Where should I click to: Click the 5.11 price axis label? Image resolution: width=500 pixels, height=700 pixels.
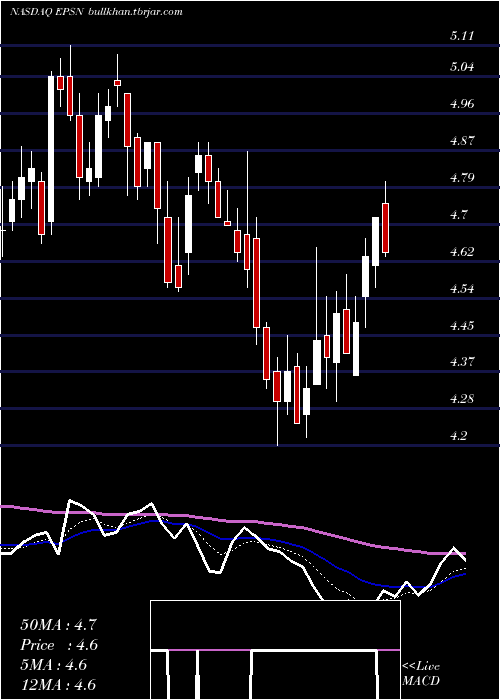click(x=462, y=37)
